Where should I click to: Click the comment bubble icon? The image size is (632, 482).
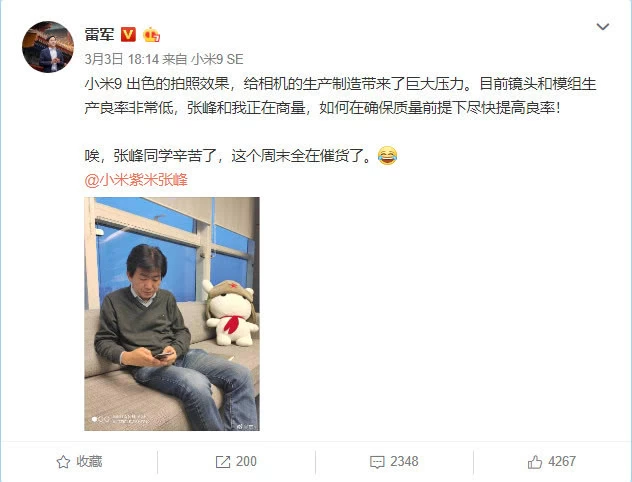(x=377, y=462)
